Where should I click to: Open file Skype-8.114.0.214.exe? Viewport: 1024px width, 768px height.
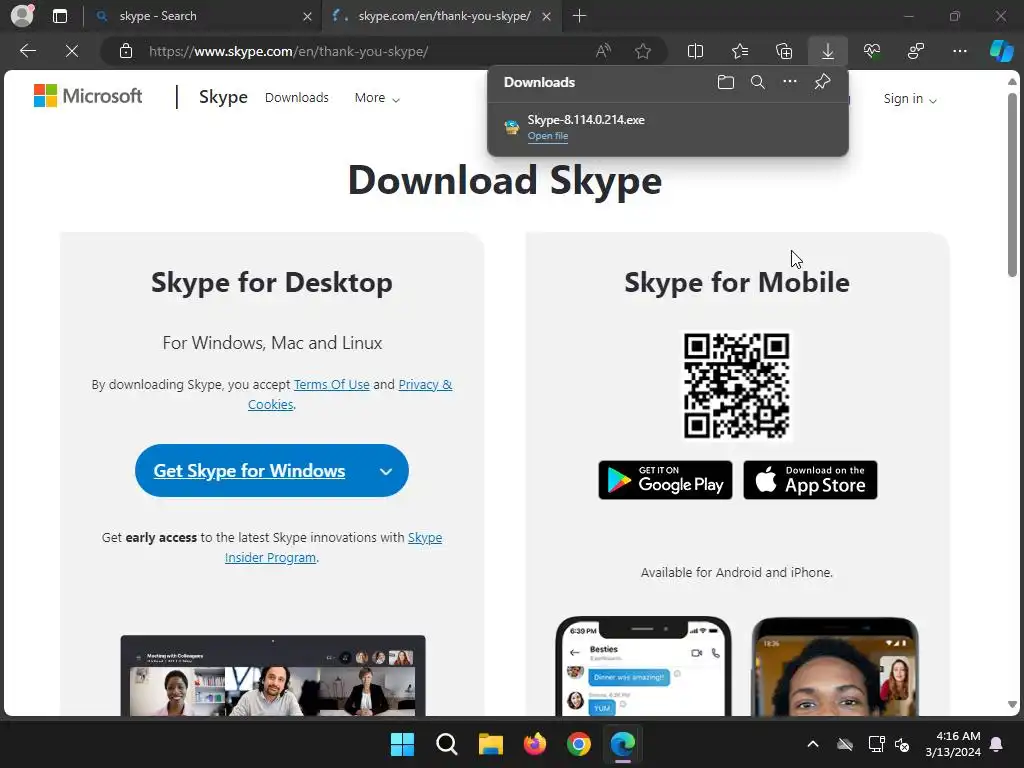pos(547,136)
